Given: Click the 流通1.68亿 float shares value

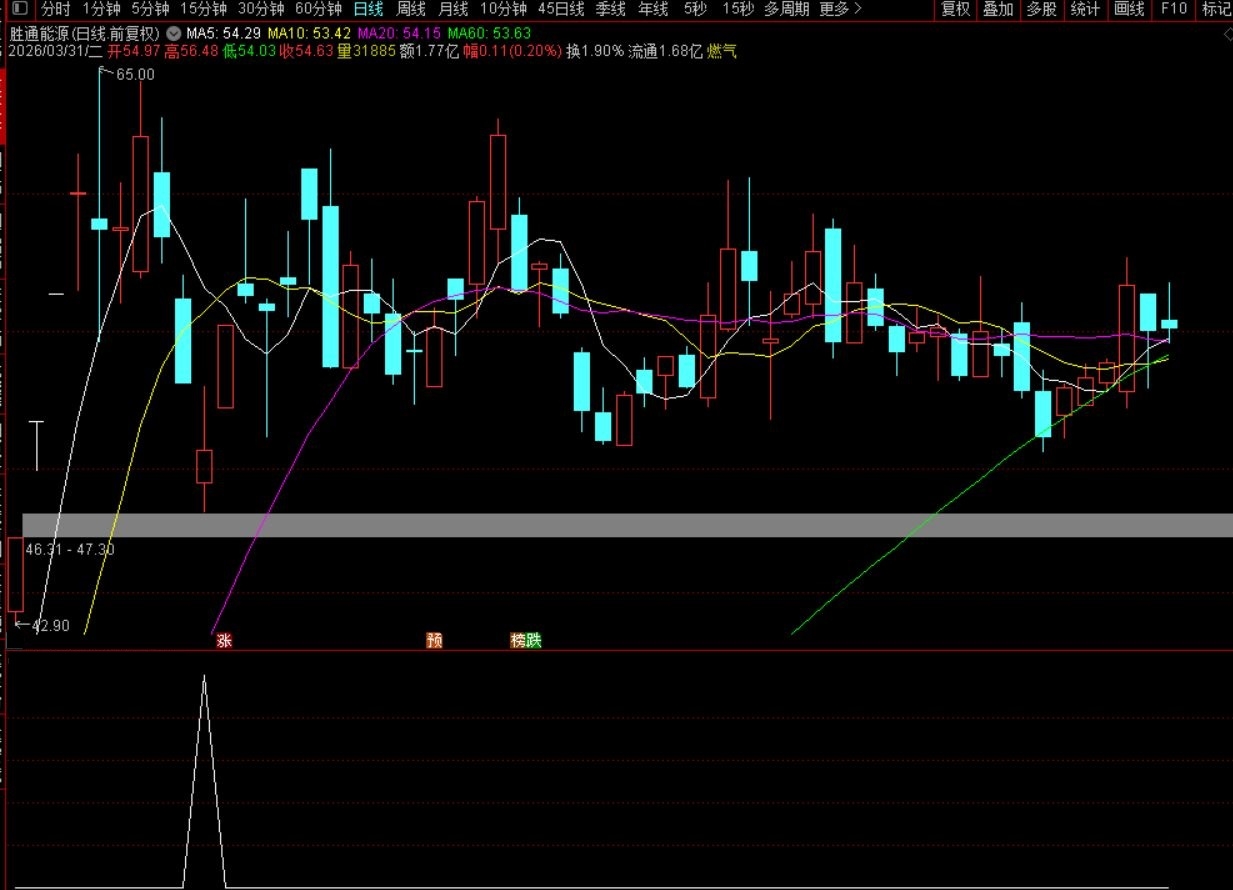Looking at the screenshot, I should click(665, 51).
